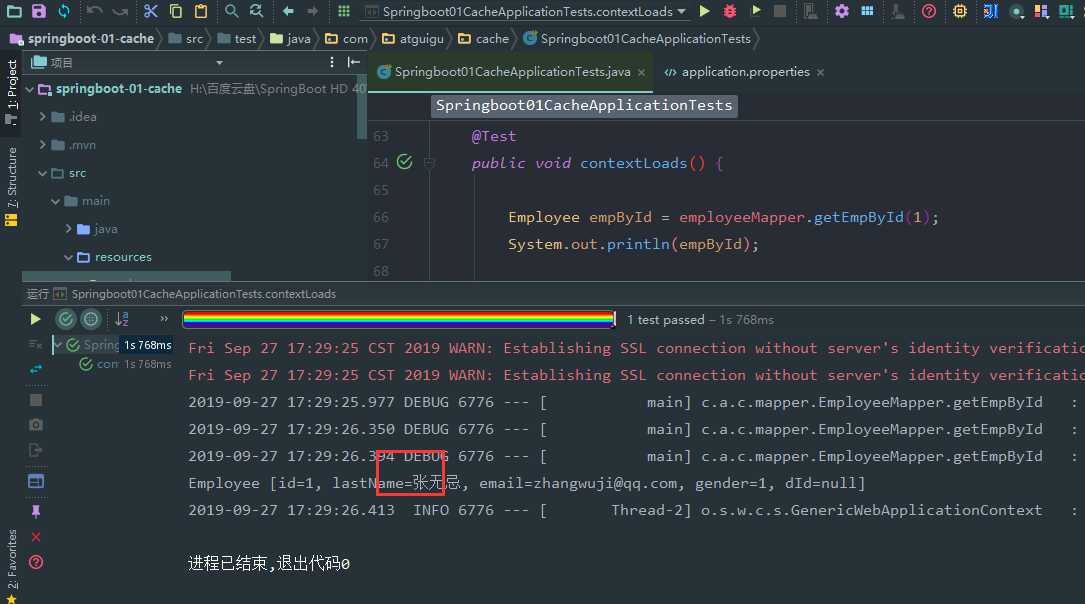This screenshot has width=1085, height=604.
Task: Click the rainbow test progress bar
Action: coord(399,319)
